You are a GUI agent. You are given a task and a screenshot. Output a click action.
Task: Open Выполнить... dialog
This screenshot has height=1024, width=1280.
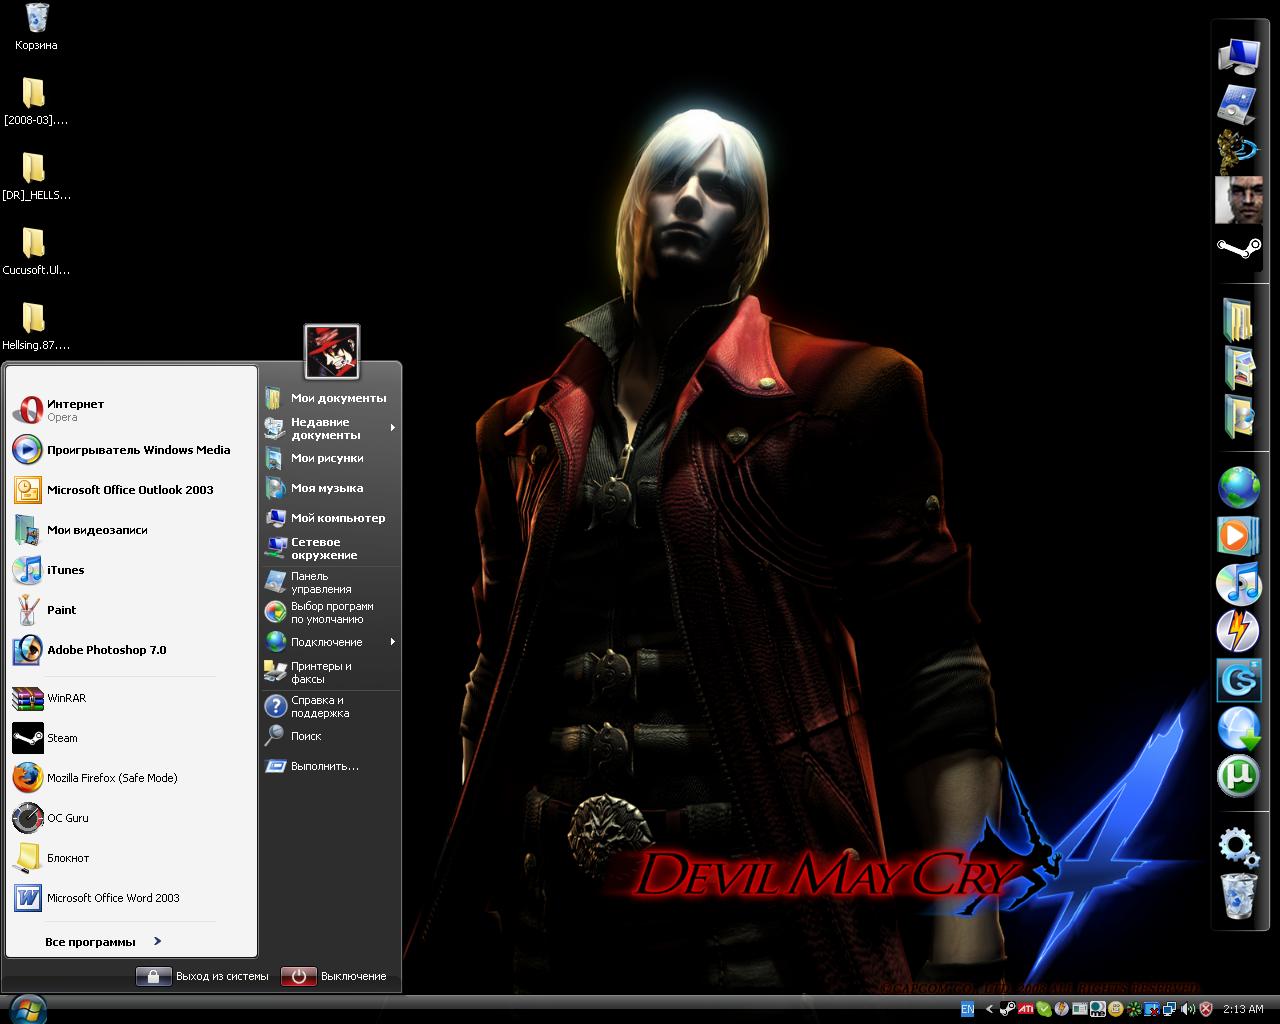[x=330, y=766]
